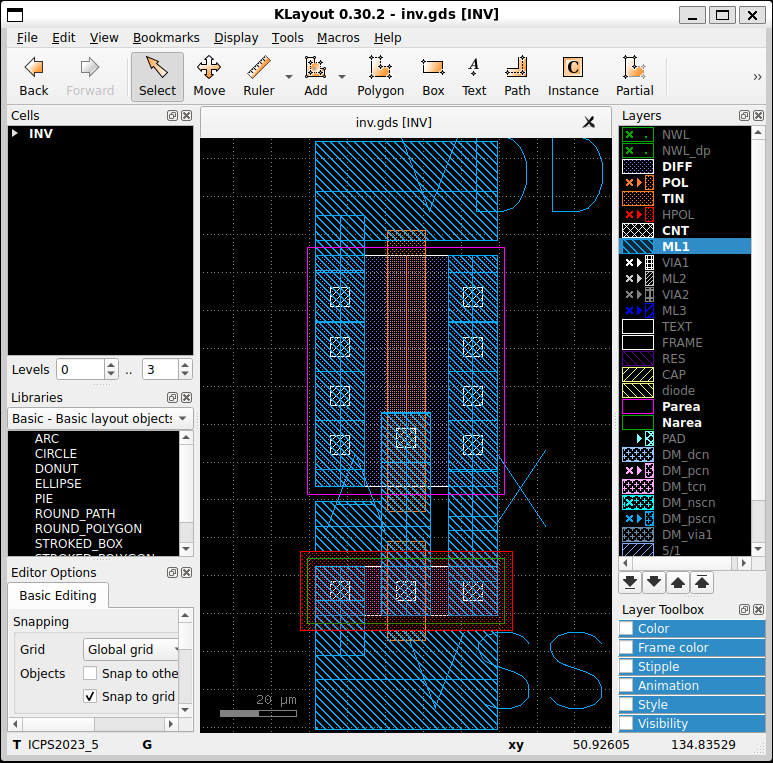Click the libraries list scroll down arrow
The height and width of the screenshot is (763, 773).
pyautogui.click(x=186, y=549)
